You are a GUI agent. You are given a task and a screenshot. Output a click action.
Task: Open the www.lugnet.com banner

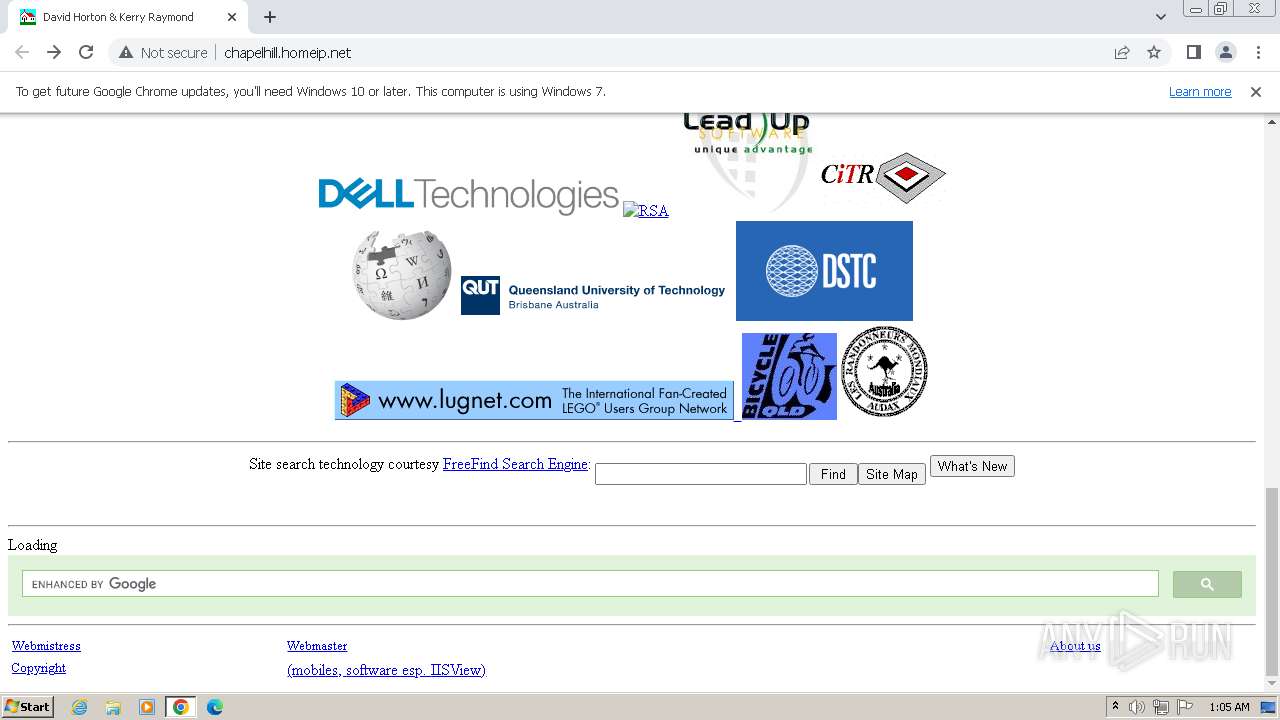(534, 400)
